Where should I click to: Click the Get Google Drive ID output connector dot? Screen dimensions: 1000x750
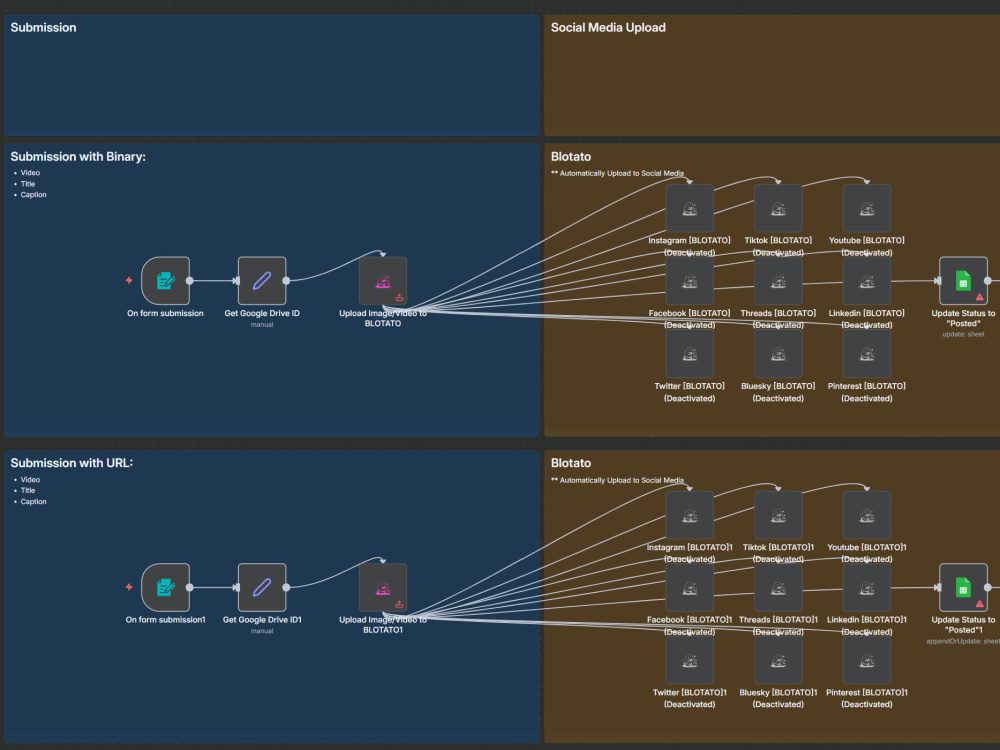[x=286, y=281]
